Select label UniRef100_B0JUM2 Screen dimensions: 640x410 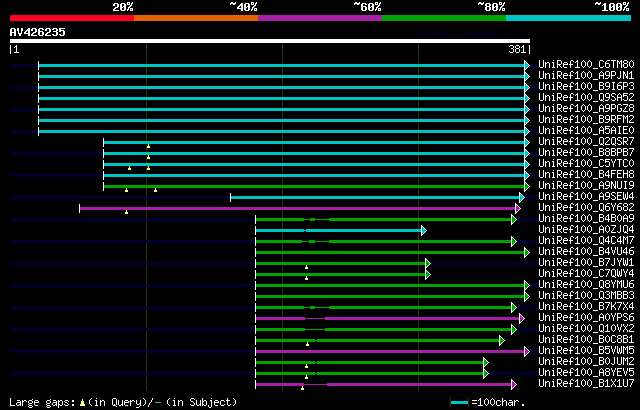tap(586, 361)
